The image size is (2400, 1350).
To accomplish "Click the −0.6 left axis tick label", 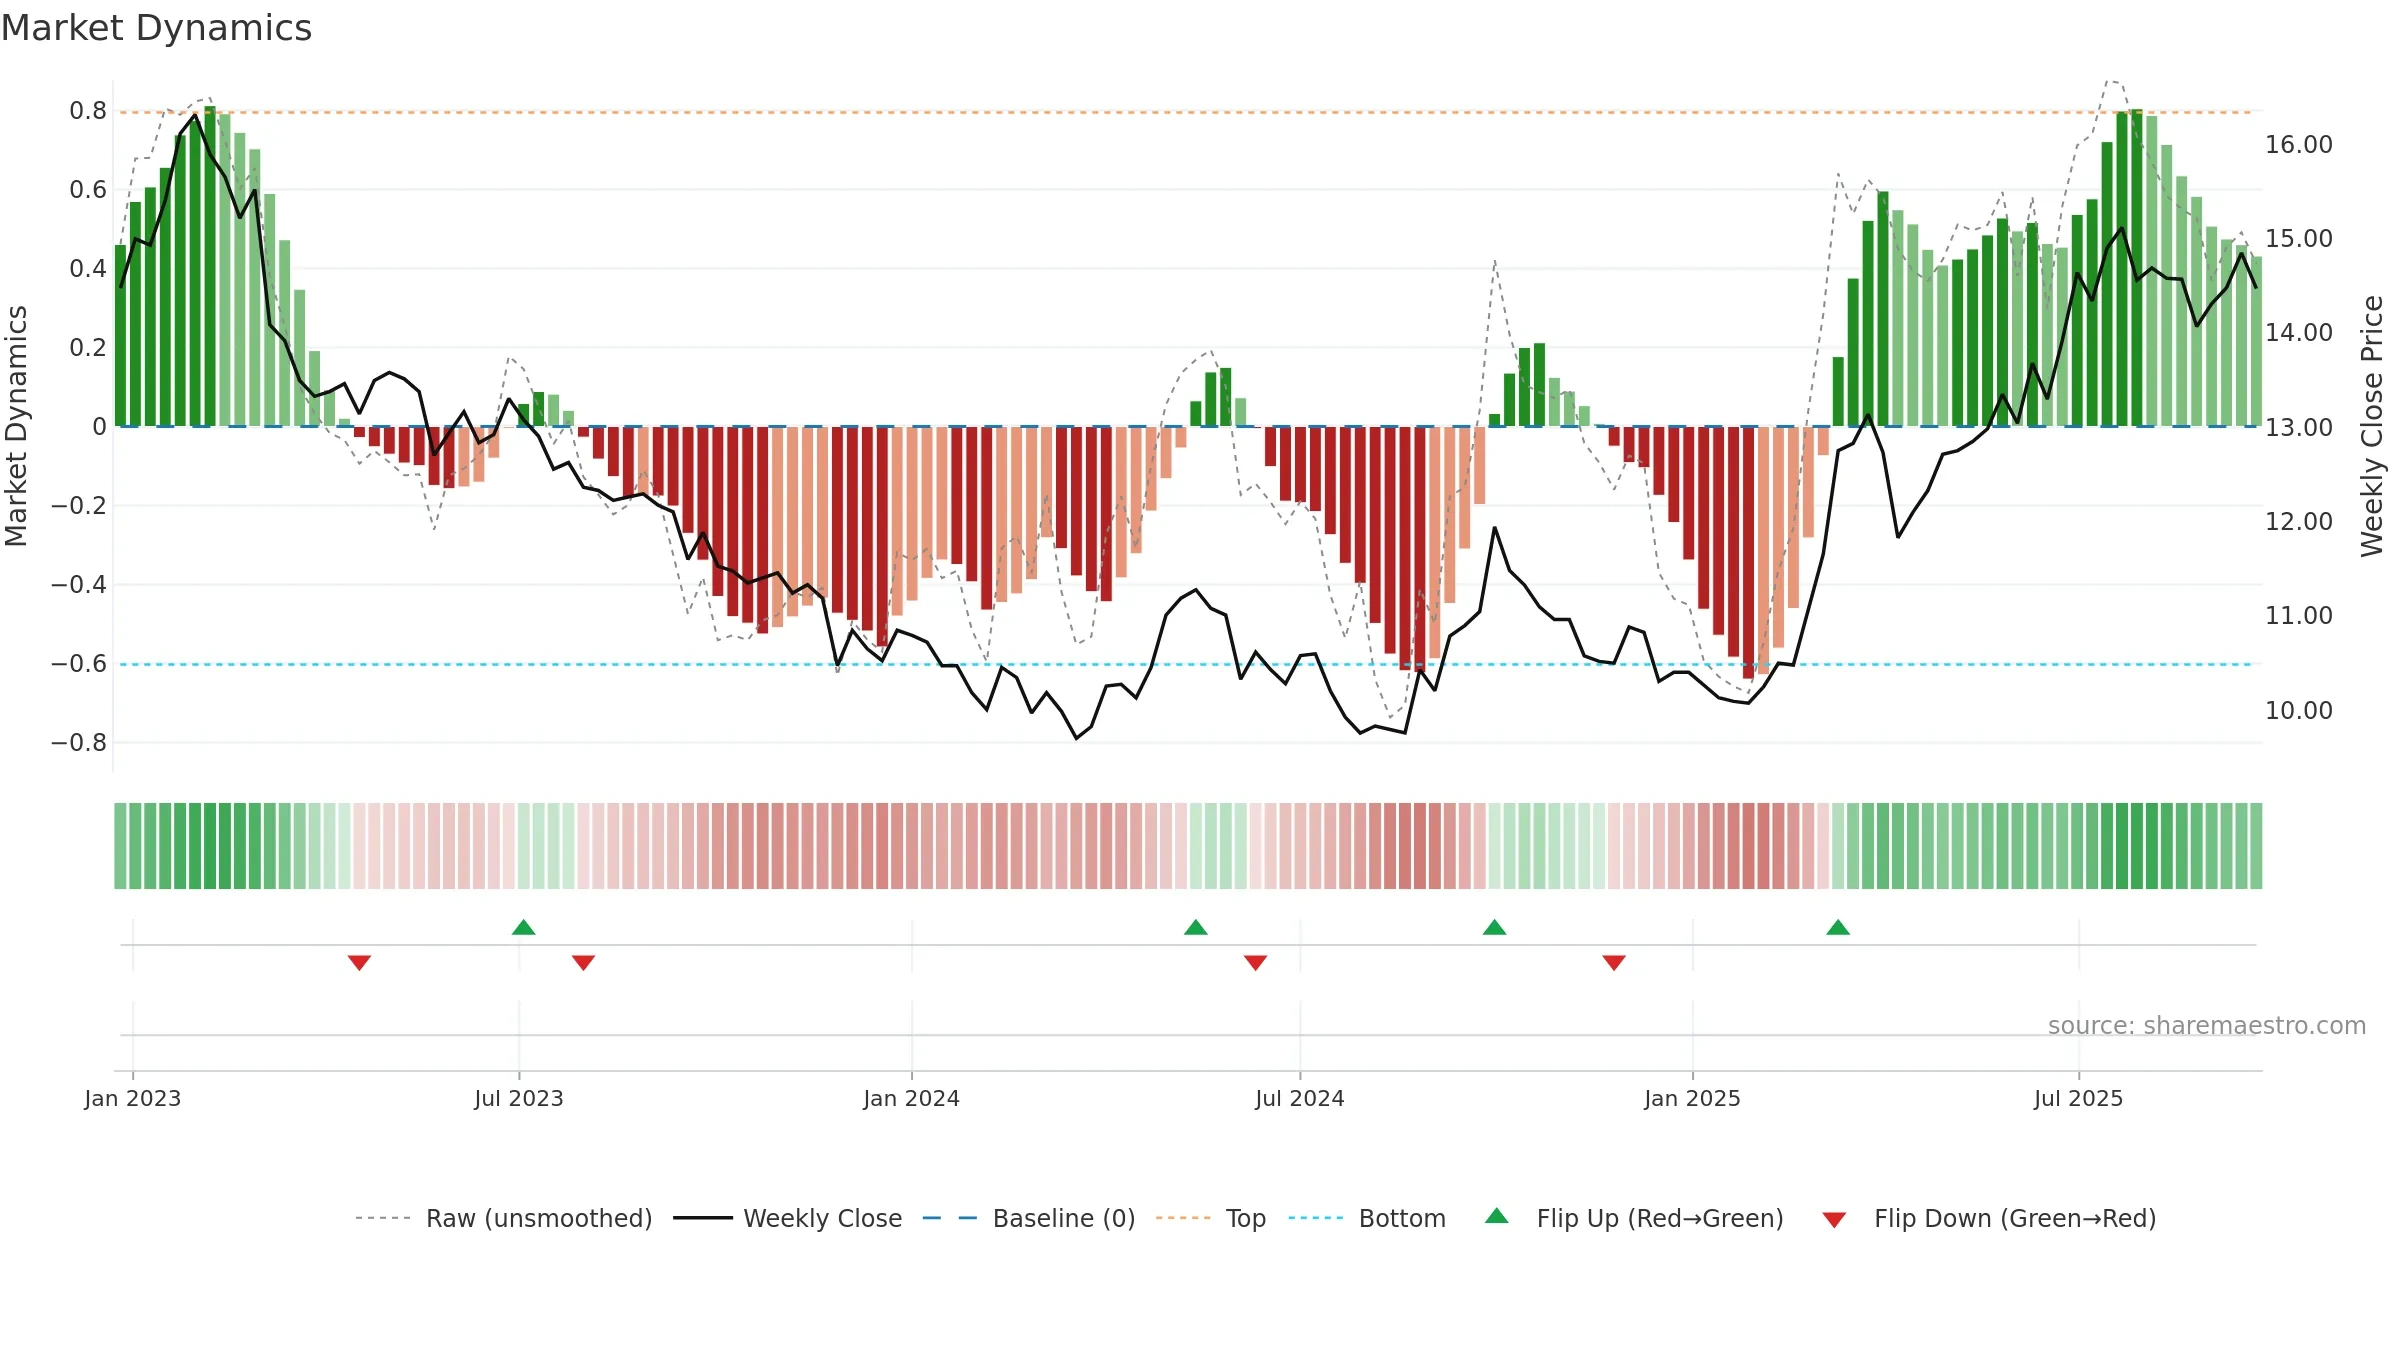I will pyautogui.click(x=79, y=663).
